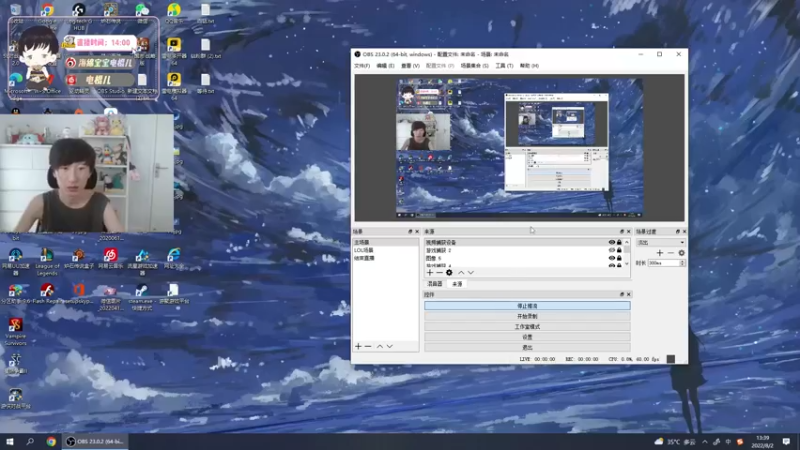The image size is (800, 450).
Task: Open the Help menu in OBS
Action: (529, 66)
